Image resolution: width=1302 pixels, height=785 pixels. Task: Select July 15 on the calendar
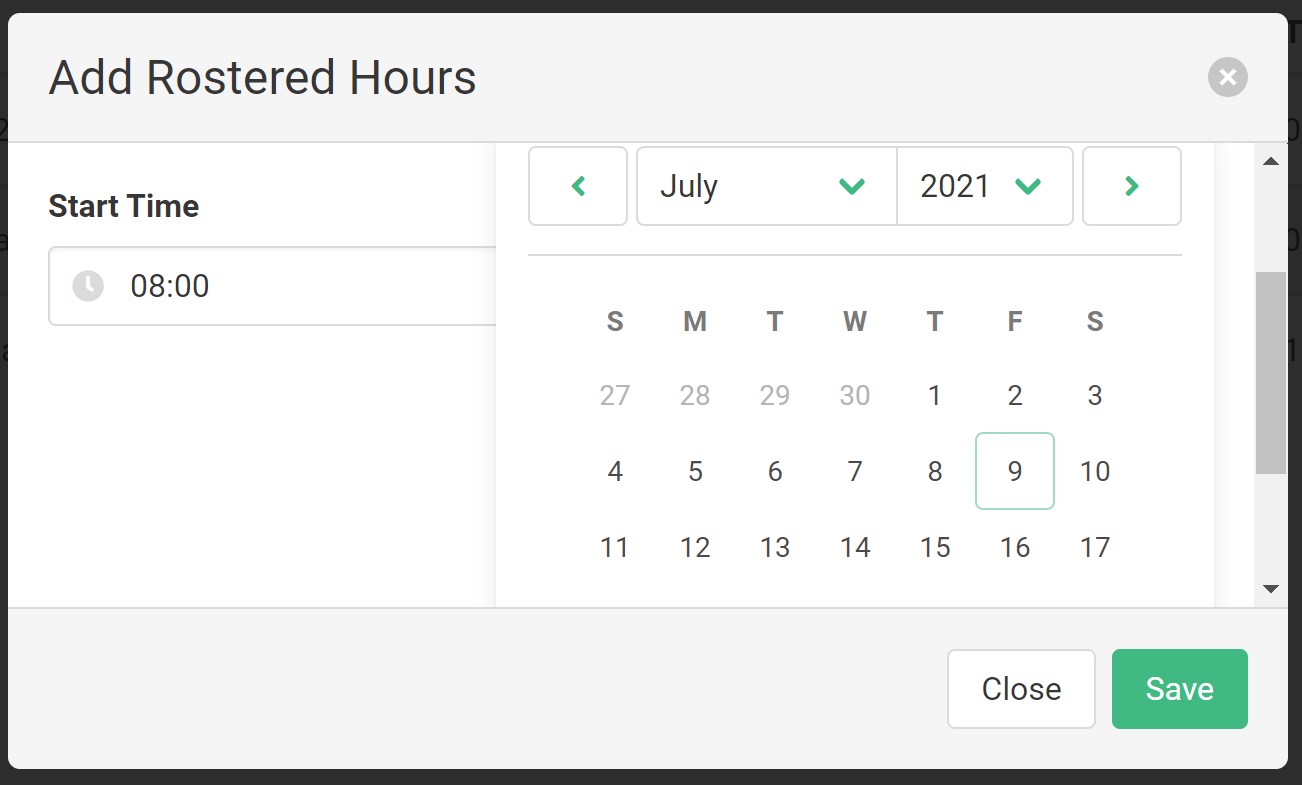pyautogui.click(x=935, y=547)
